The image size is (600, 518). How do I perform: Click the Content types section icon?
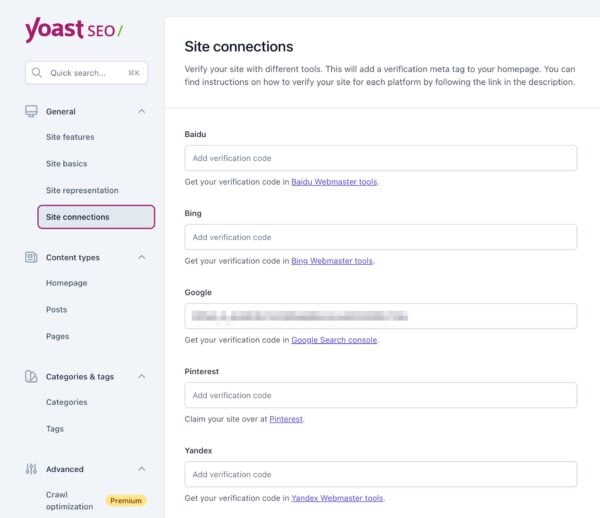(x=31, y=257)
